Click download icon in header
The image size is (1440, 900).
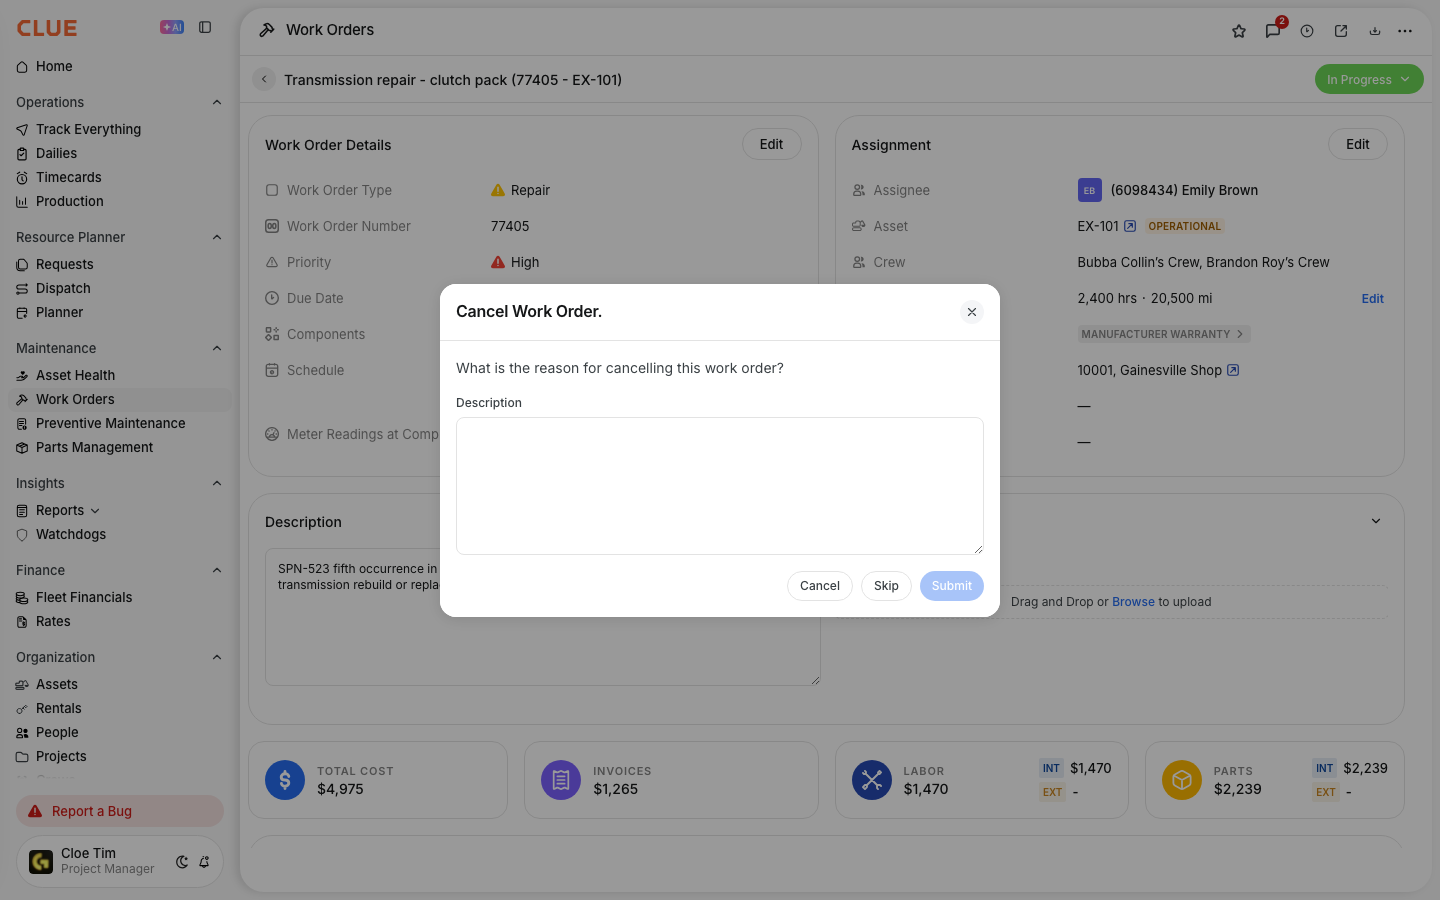point(1375,31)
